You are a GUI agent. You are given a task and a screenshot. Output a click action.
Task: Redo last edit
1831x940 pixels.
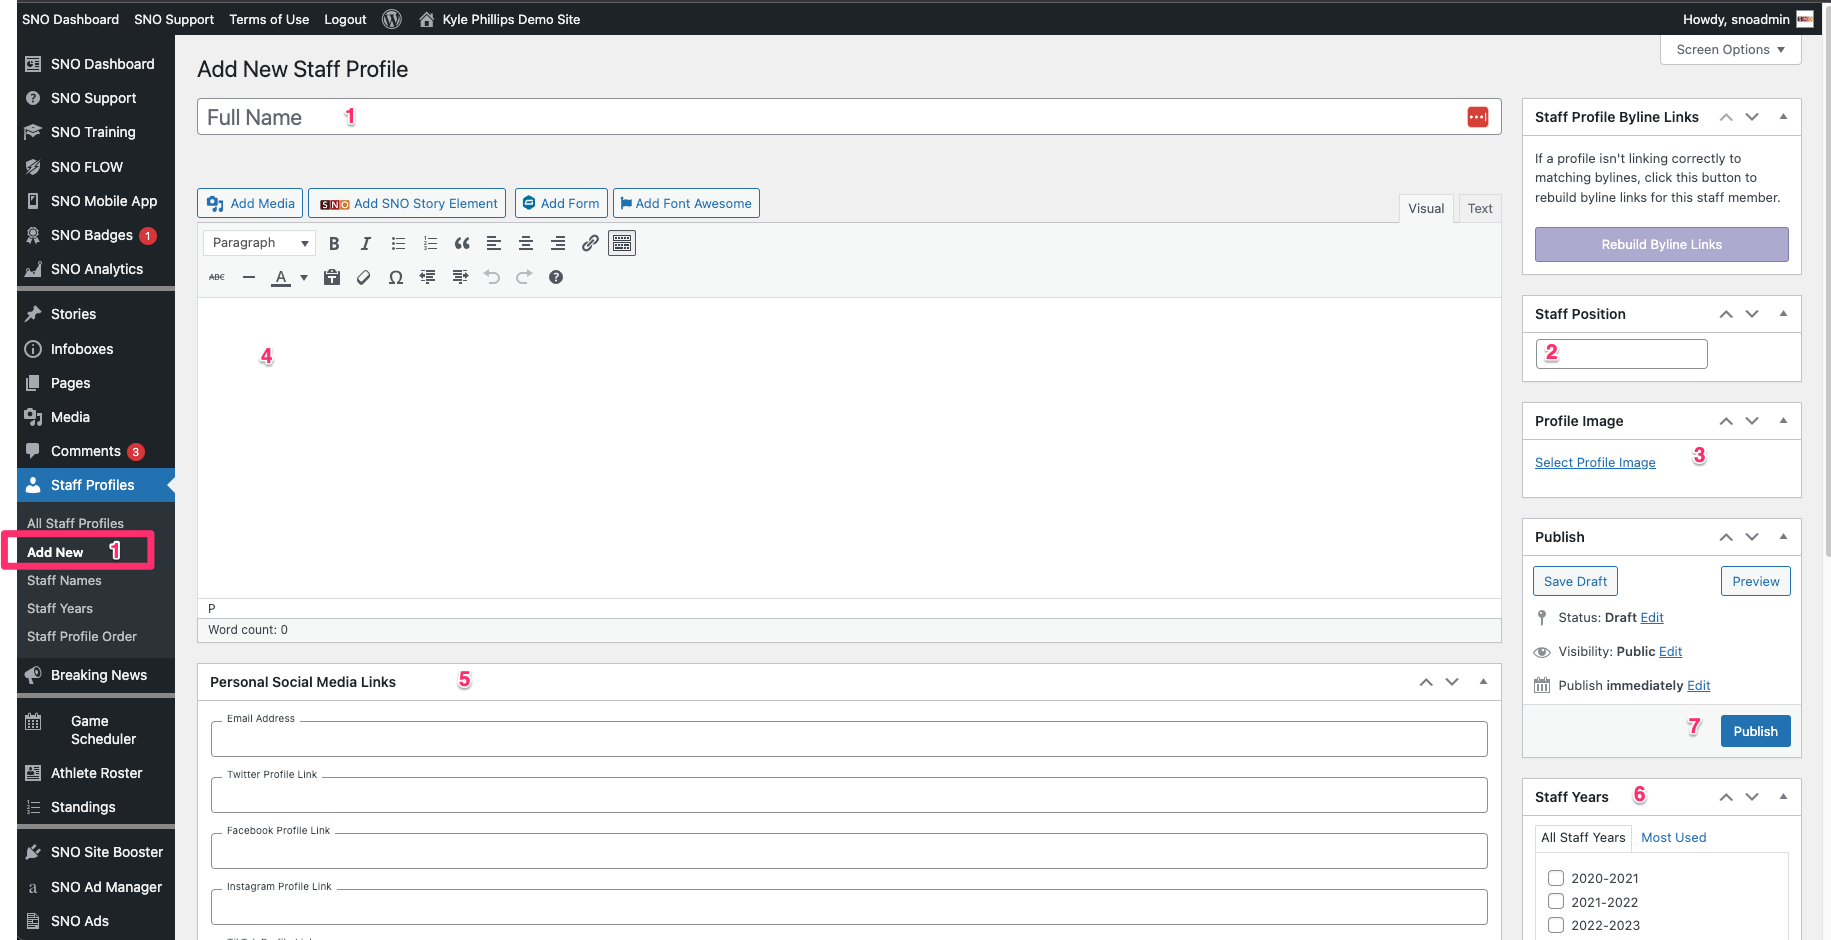click(x=524, y=277)
